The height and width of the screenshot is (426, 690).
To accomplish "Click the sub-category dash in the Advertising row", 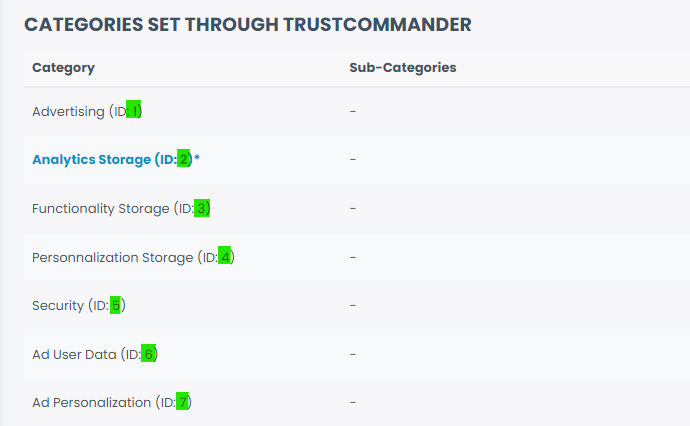I will pyautogui.click(x=353, y=111).
